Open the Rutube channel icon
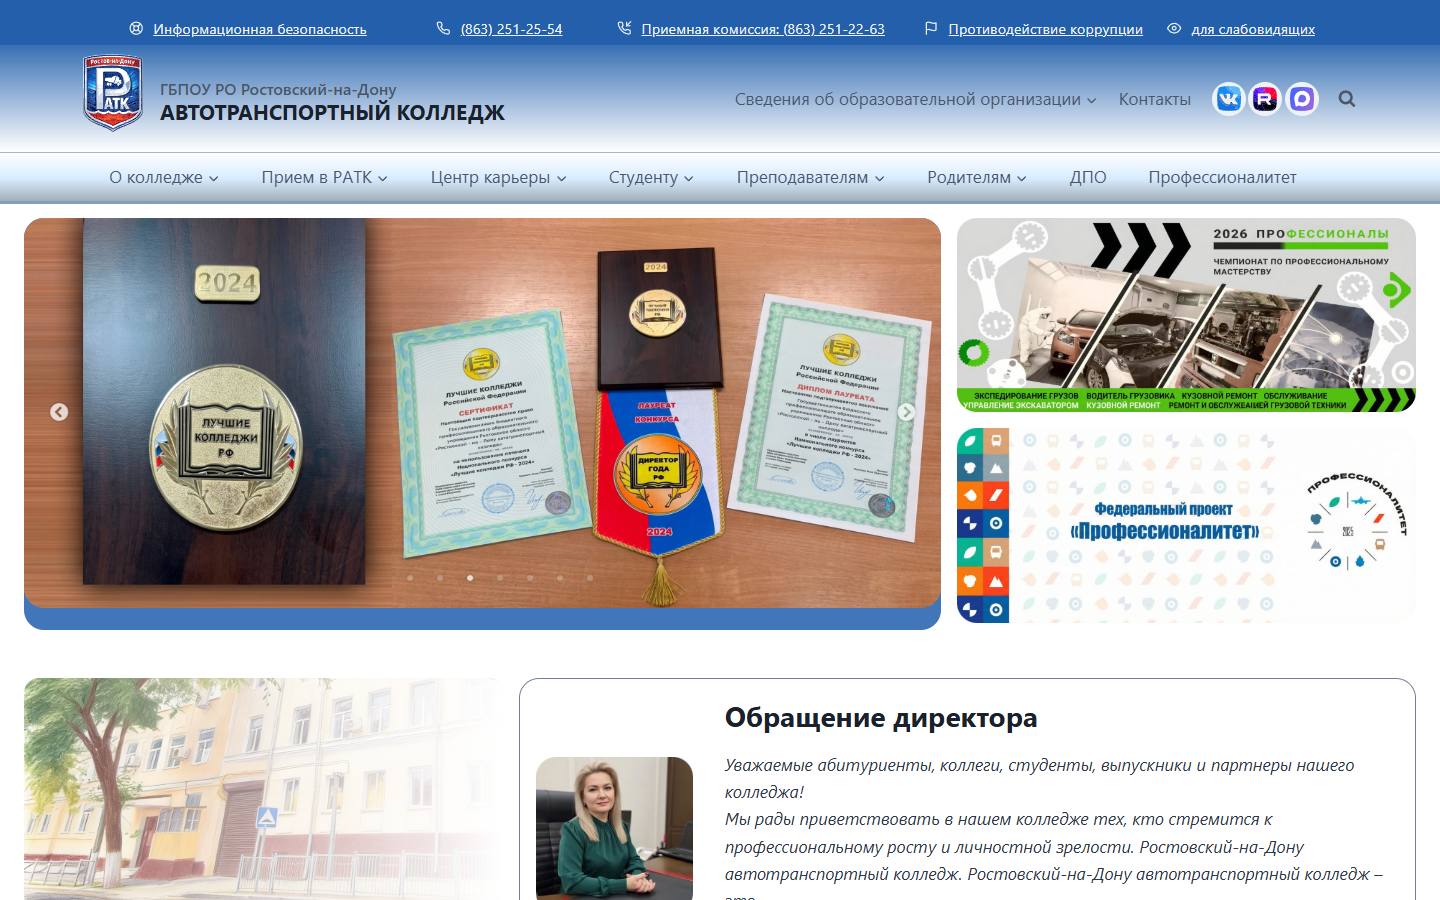The width and height of the screenshot is (1440, 900). pyautogui.click(x=1265, y=99)
